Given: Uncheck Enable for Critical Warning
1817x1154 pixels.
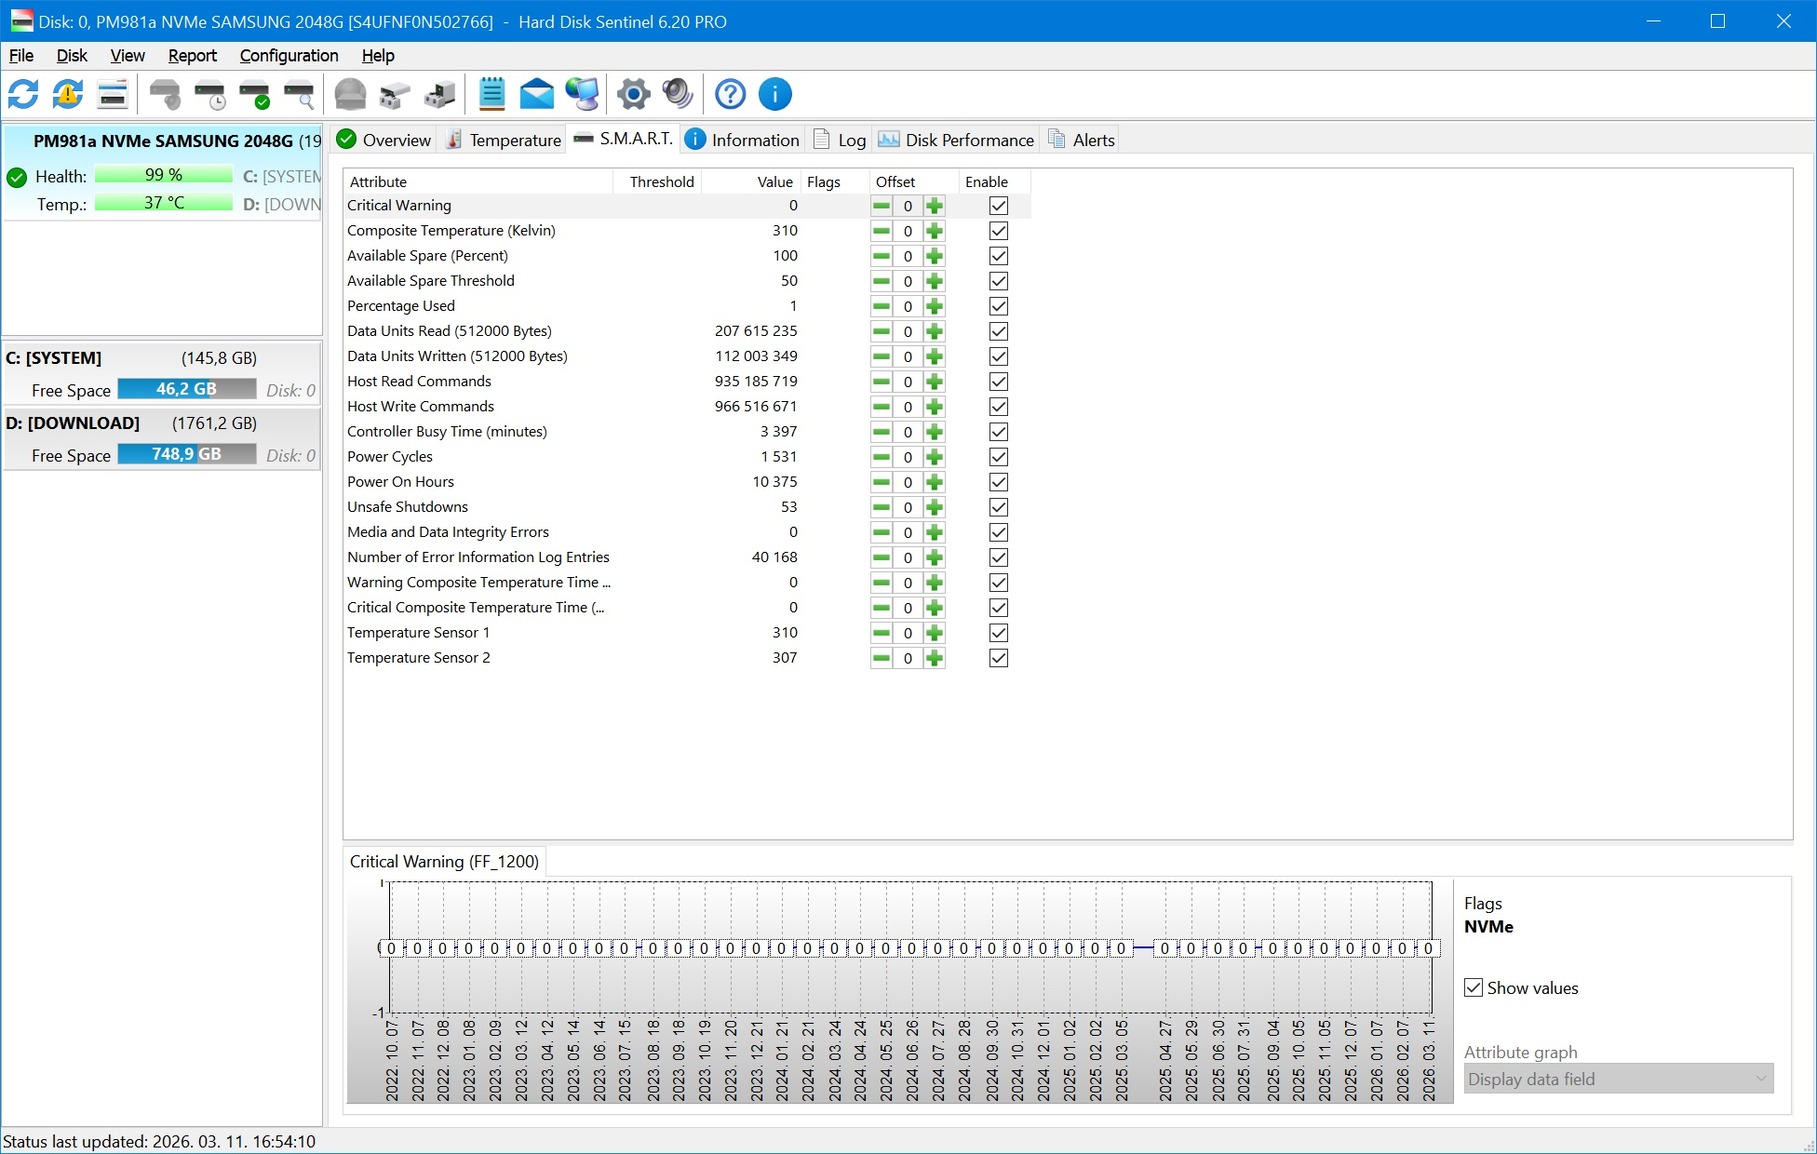Looking at the screenshot, I should 998,206.
